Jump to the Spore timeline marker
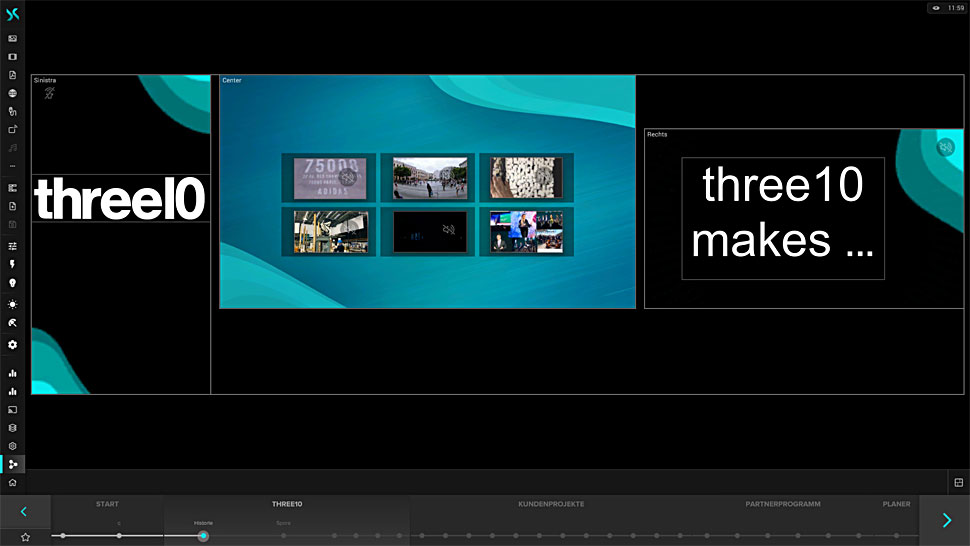Screen dimensions: 970x546 pyautogui.click(x=283, y=535)
